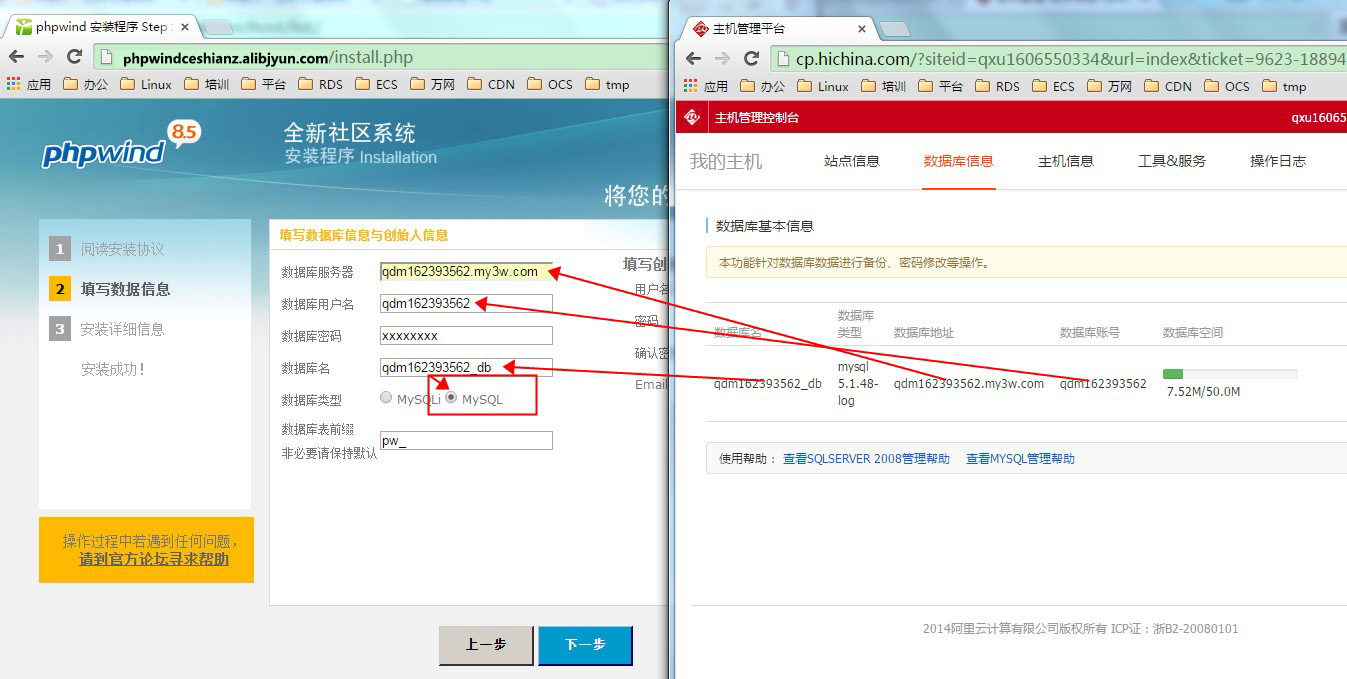Click the phpwind 8.5 logo

120,147
